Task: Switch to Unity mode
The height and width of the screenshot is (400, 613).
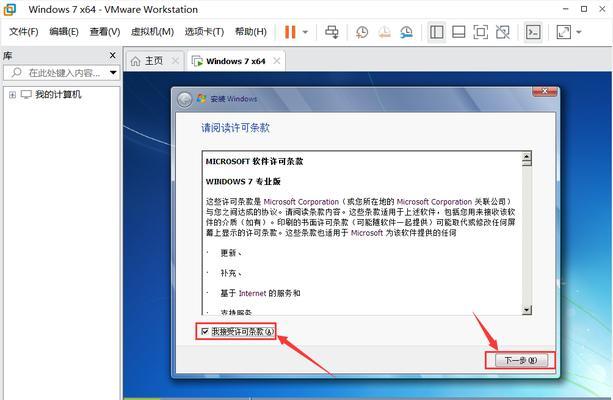Action: click(503, 32)
